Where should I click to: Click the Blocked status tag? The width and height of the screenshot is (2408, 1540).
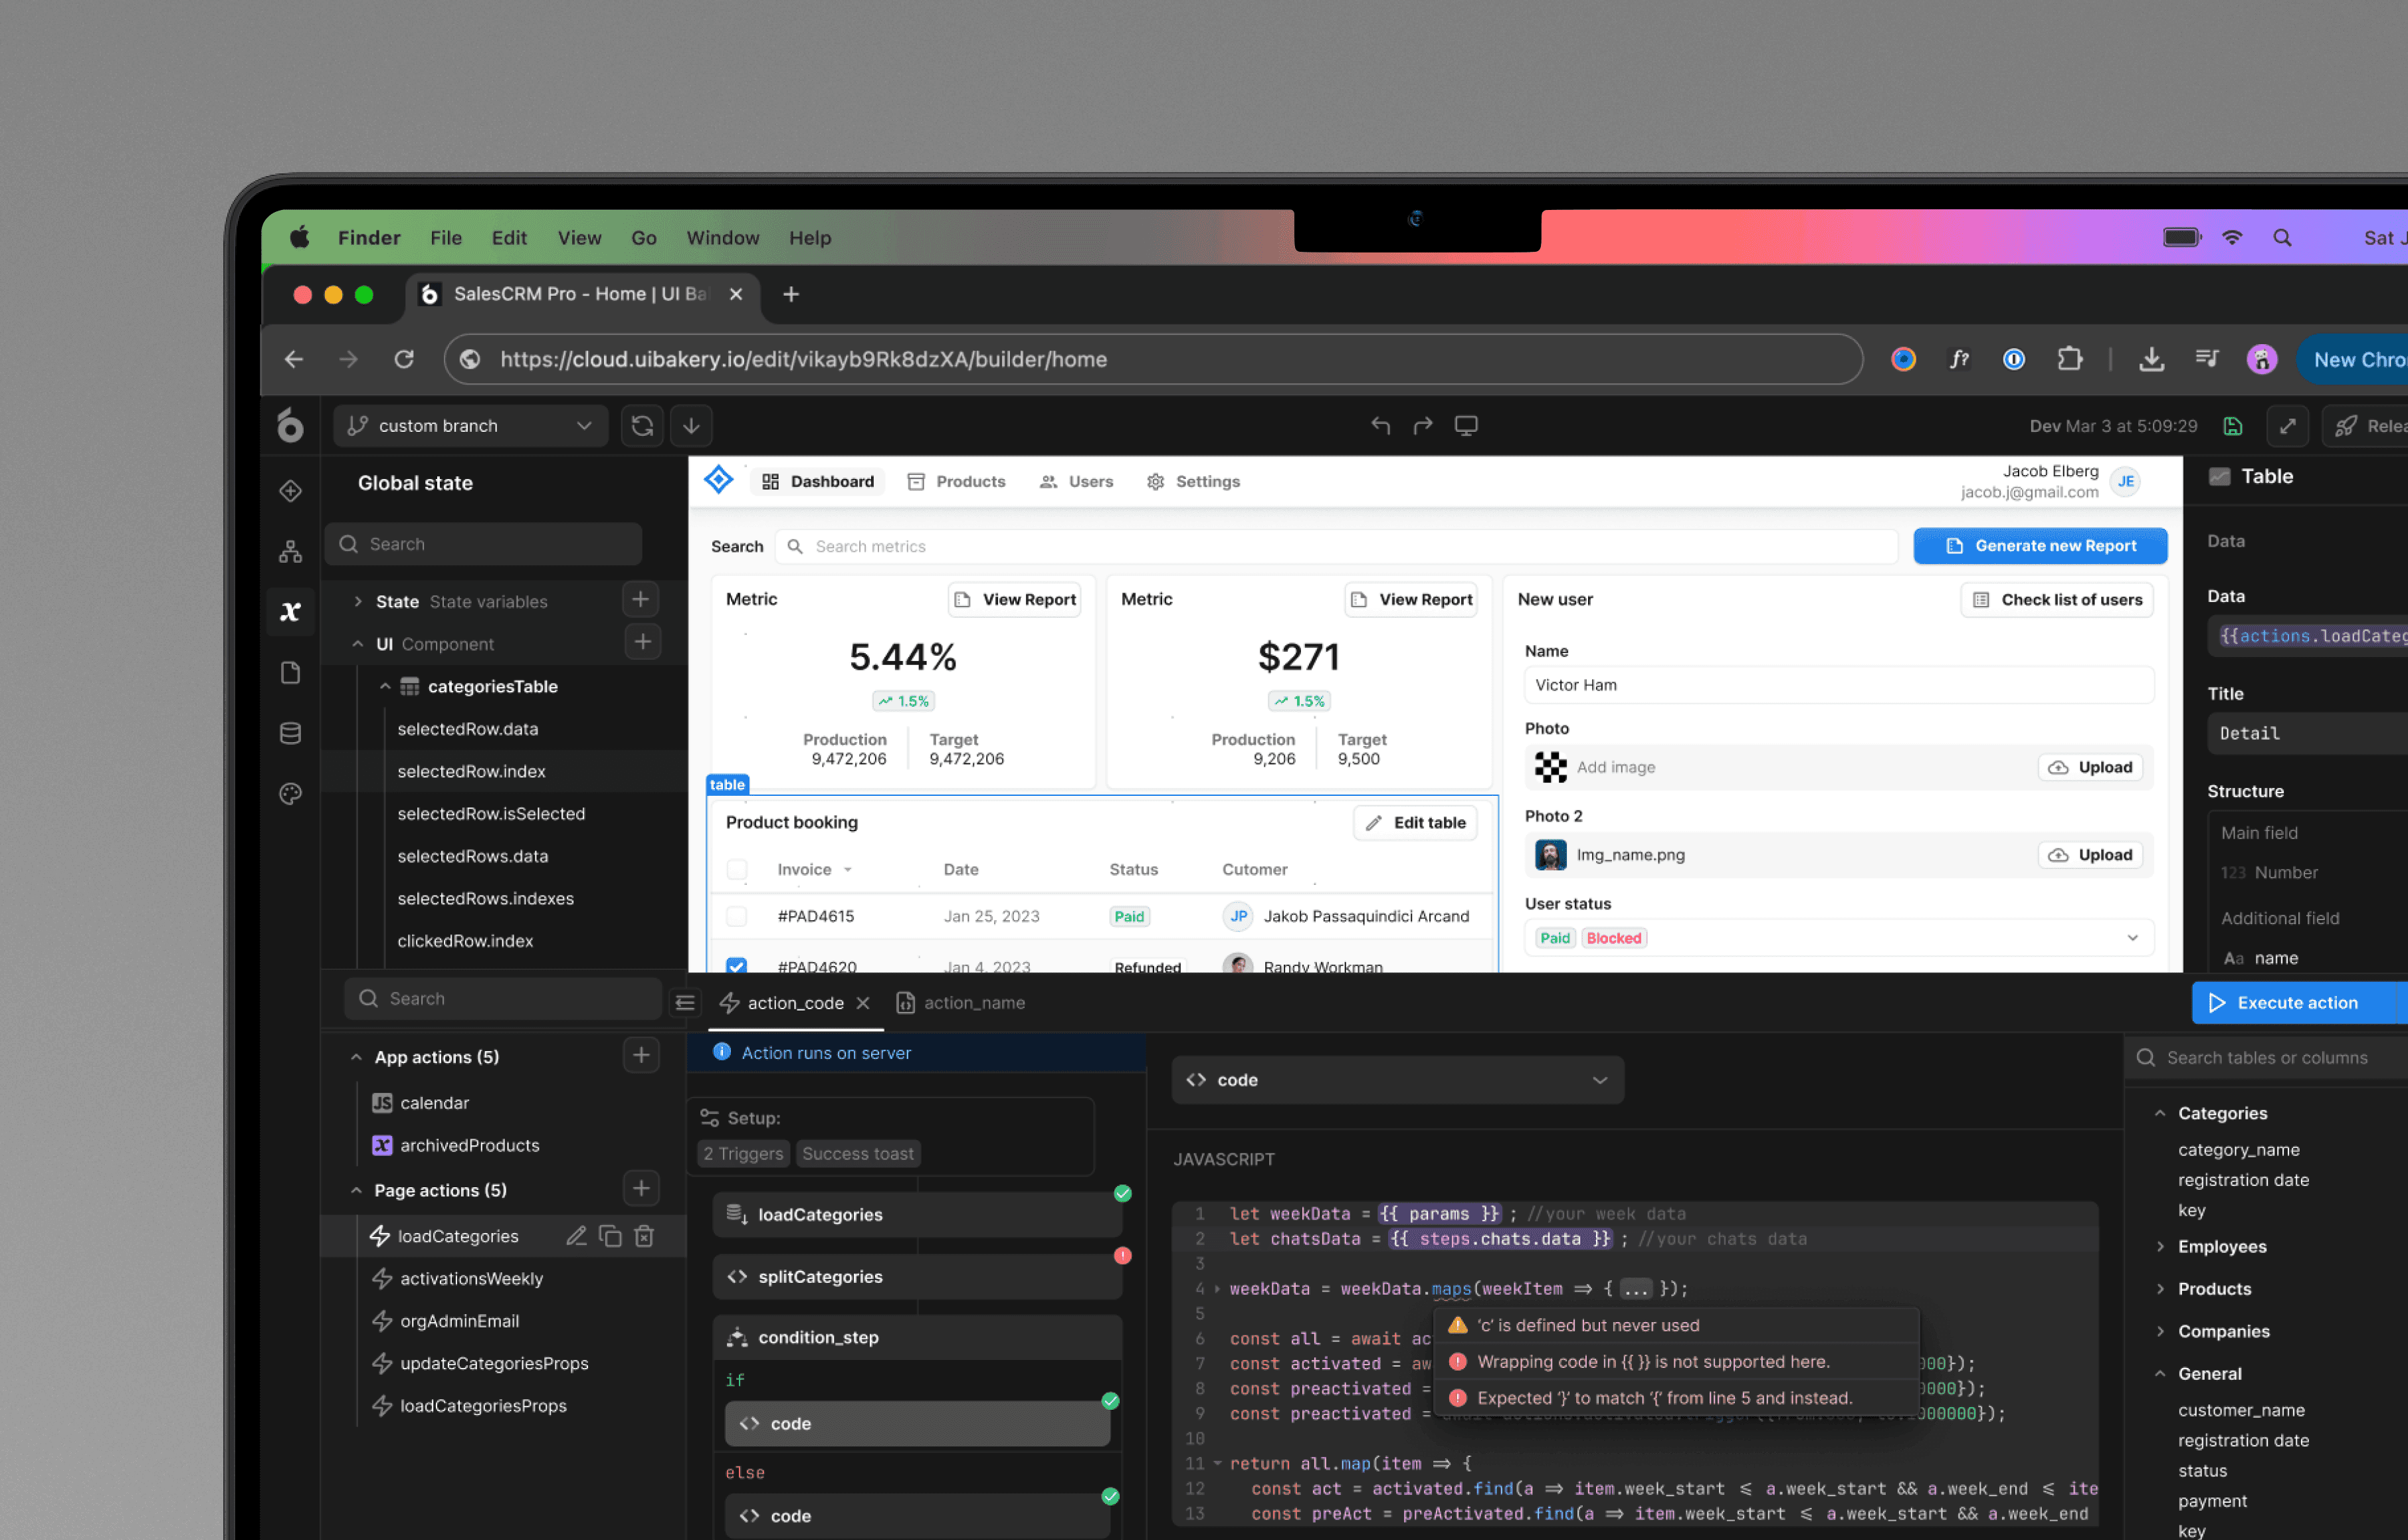1613,938
